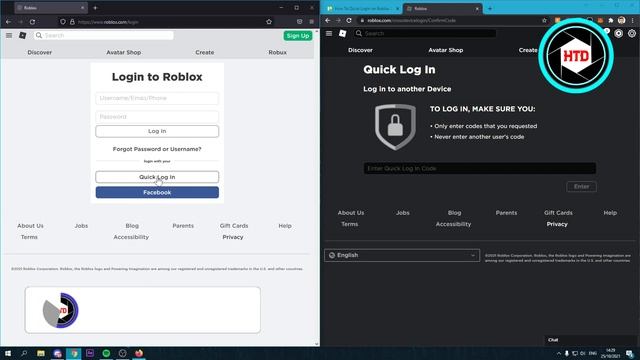This screenshot has width=640, height=360.
Task: Open Firefox Pocket save icon
Action: pos(300,22)
